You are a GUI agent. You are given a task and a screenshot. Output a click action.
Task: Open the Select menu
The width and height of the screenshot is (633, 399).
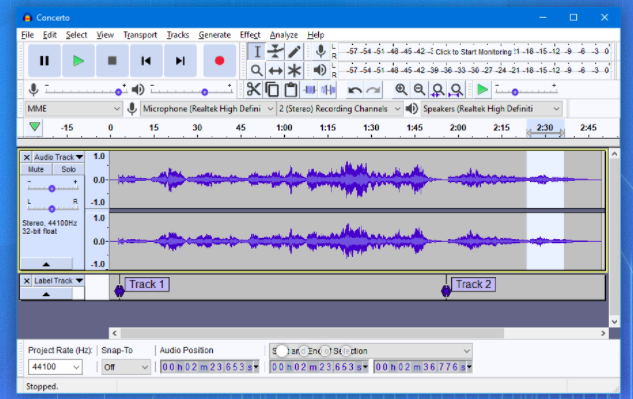coord(76,35)
